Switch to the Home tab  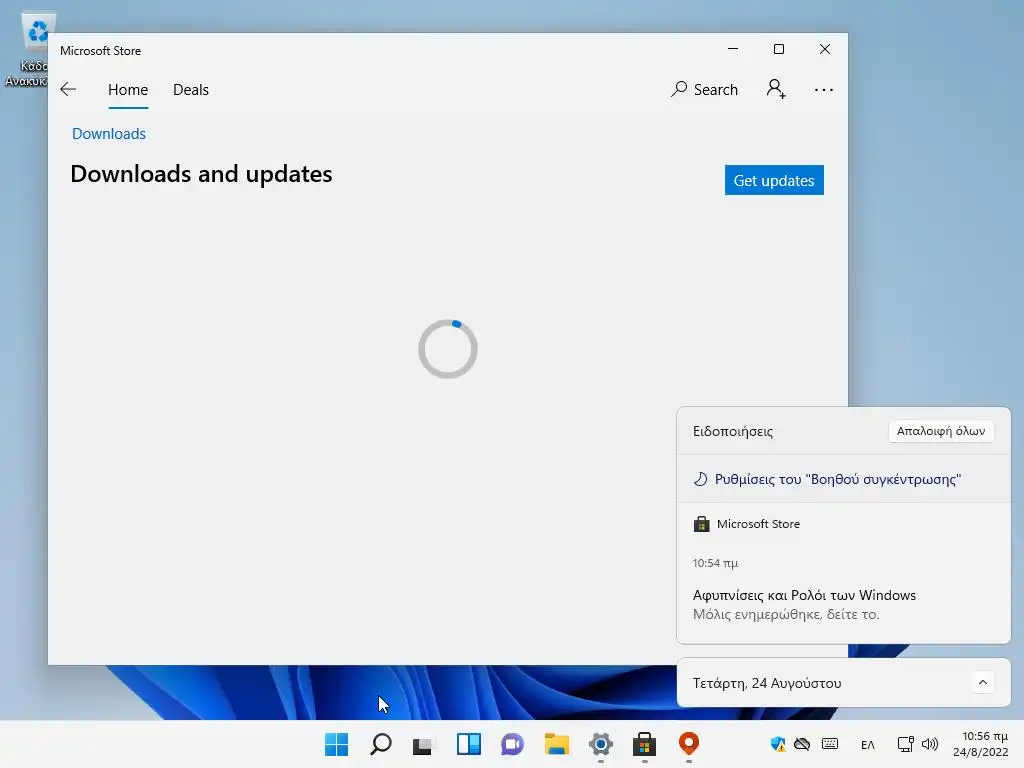coord(128,89)
